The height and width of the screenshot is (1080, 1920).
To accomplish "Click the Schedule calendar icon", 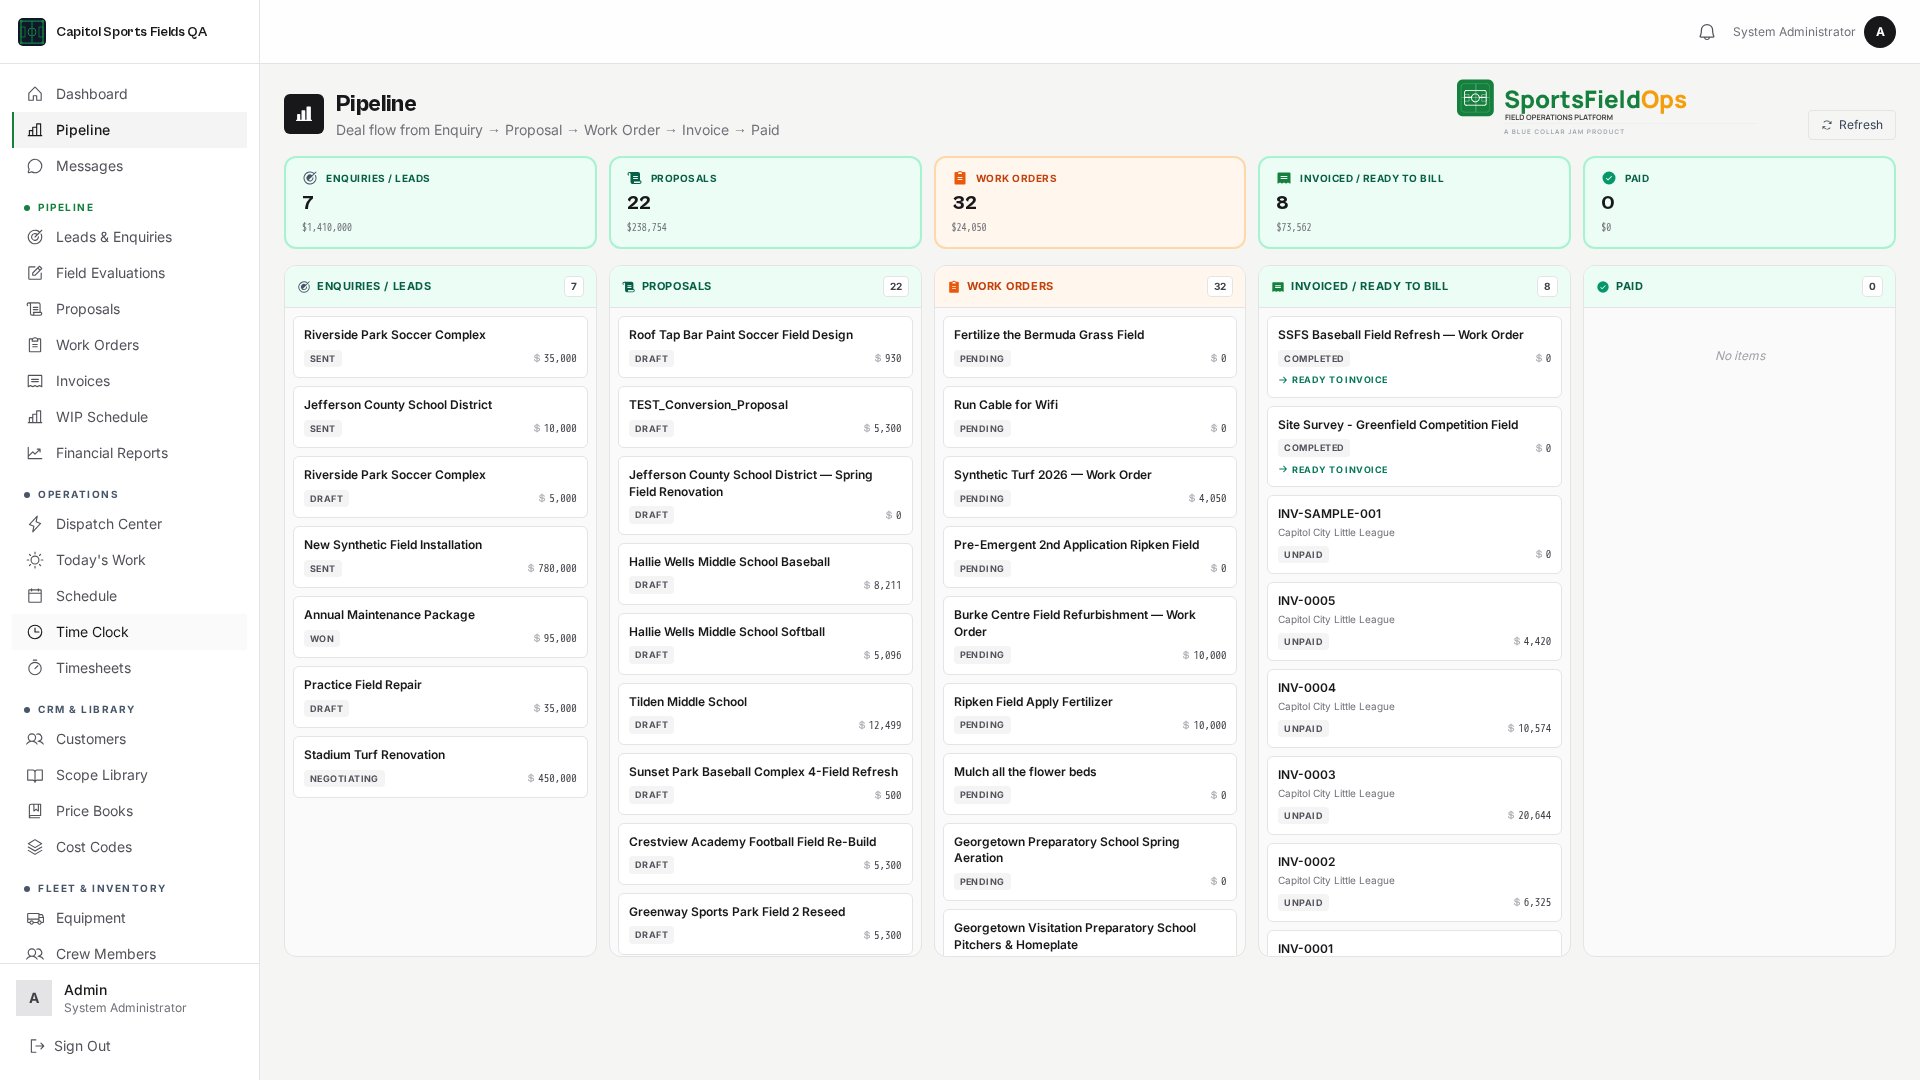I will click(x=35, y=596).
